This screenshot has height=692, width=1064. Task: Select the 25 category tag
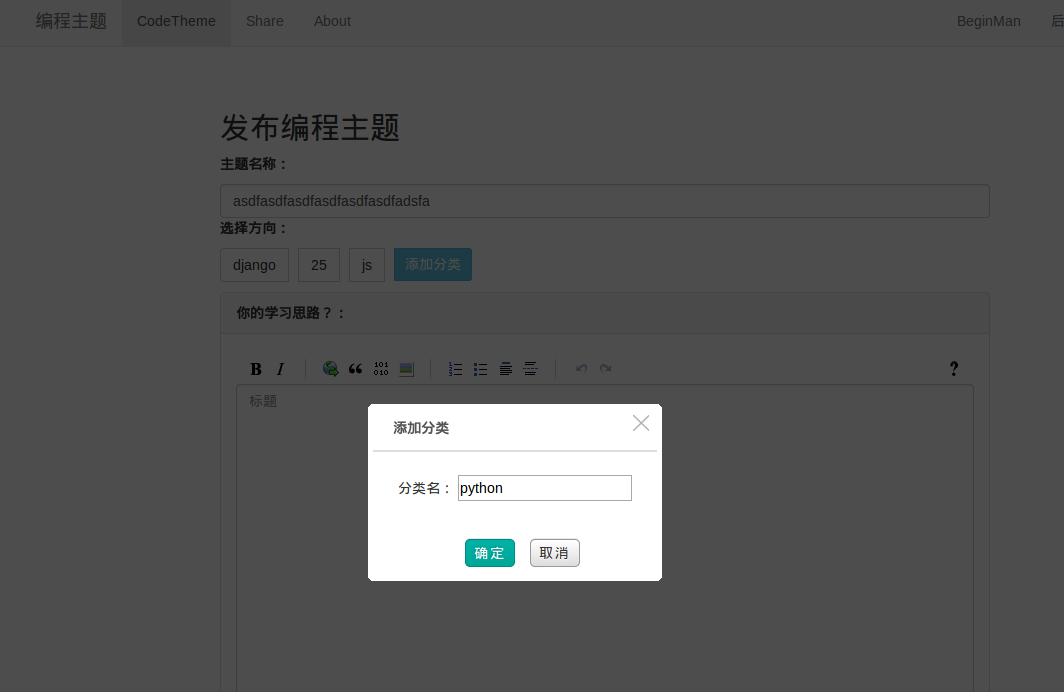pos(319,265)
